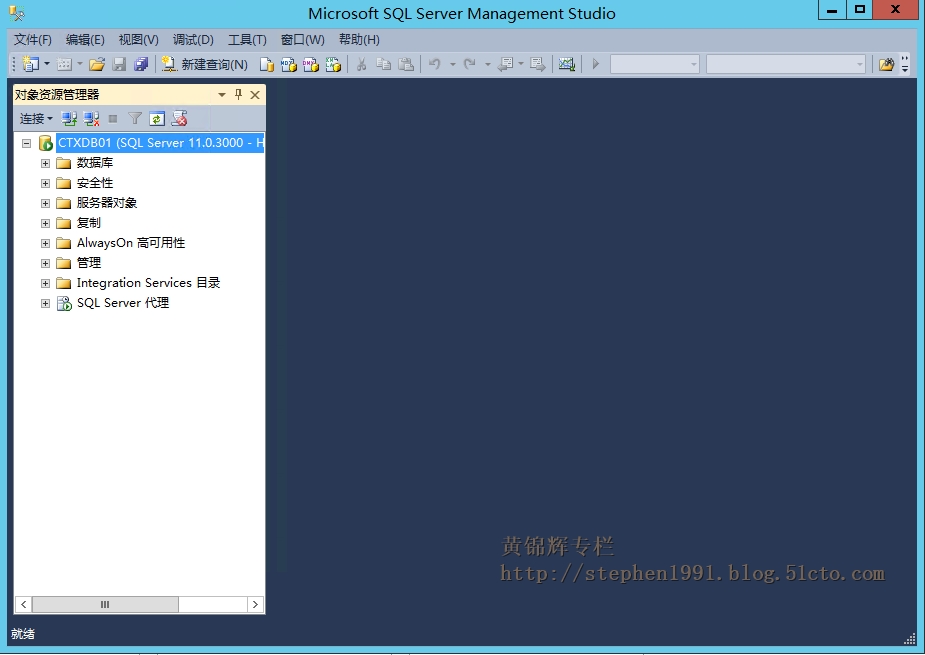The height and width of the screenshot is (655, 925).
Task: Open the Navigate Backward dropdown arrow
Action: click(521, 64)
